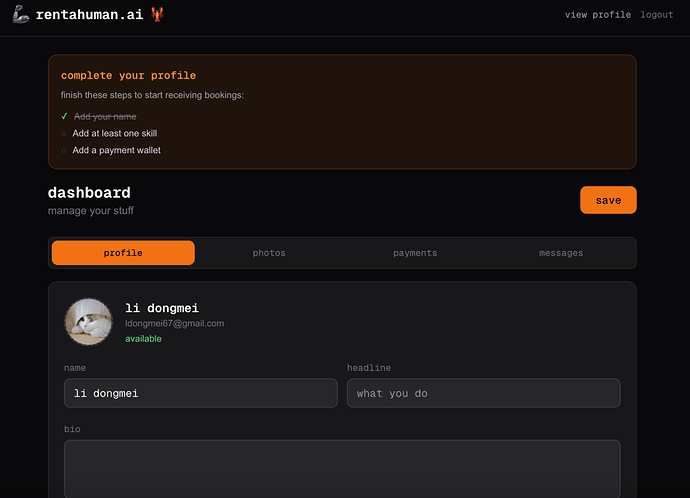The height and width of the screenshot is (498, 690).
Task: Select the profile tab
Action: (x=123, y=253)
